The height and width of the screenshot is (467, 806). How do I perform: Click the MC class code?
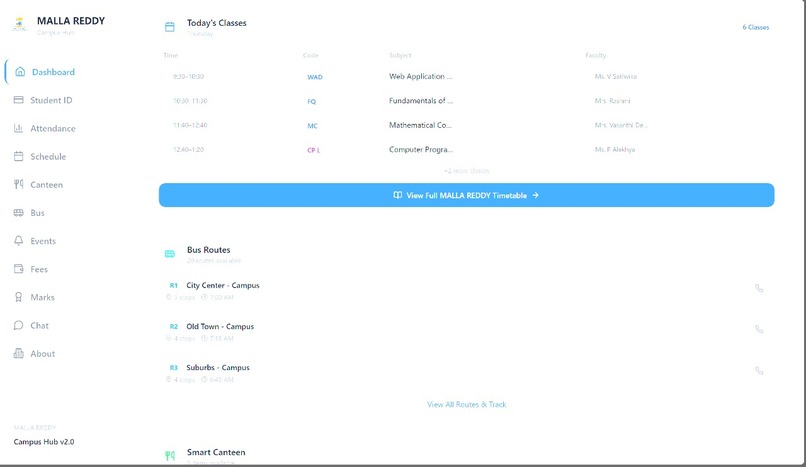click(x=312, y=126)
